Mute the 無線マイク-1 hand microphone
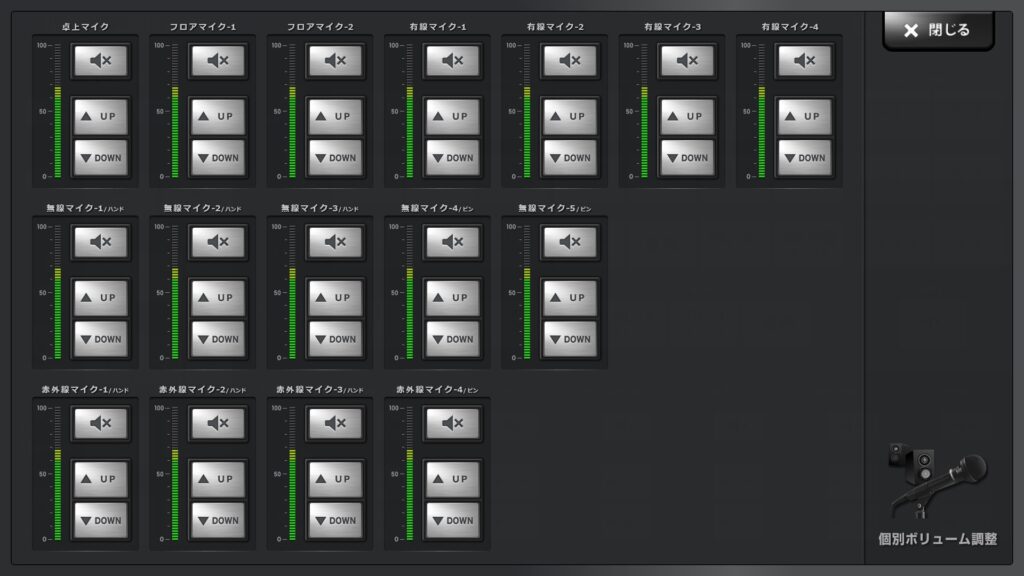This screenshot has height=576, width=1024. 100,242
